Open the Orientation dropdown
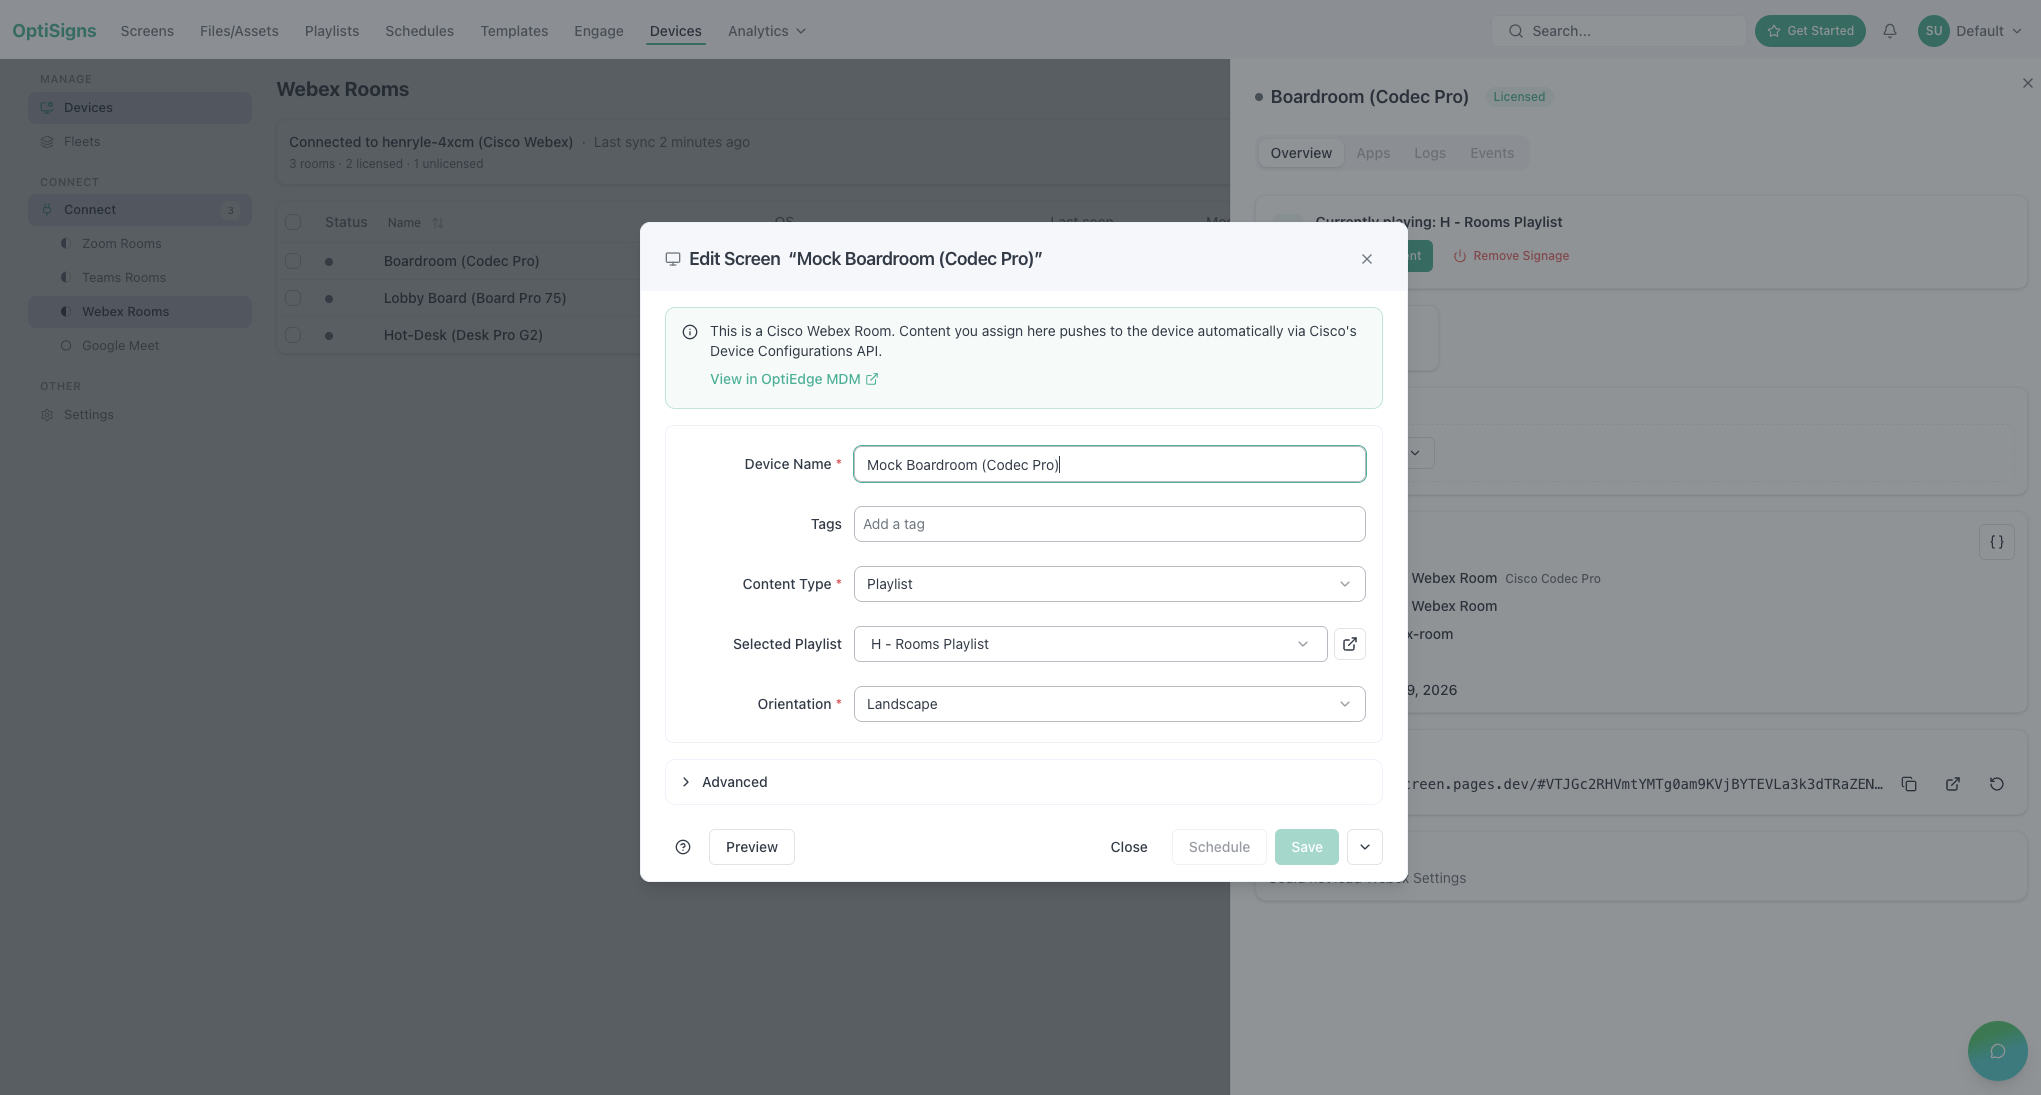2041x1095 pixels. tap(1109, 704)
